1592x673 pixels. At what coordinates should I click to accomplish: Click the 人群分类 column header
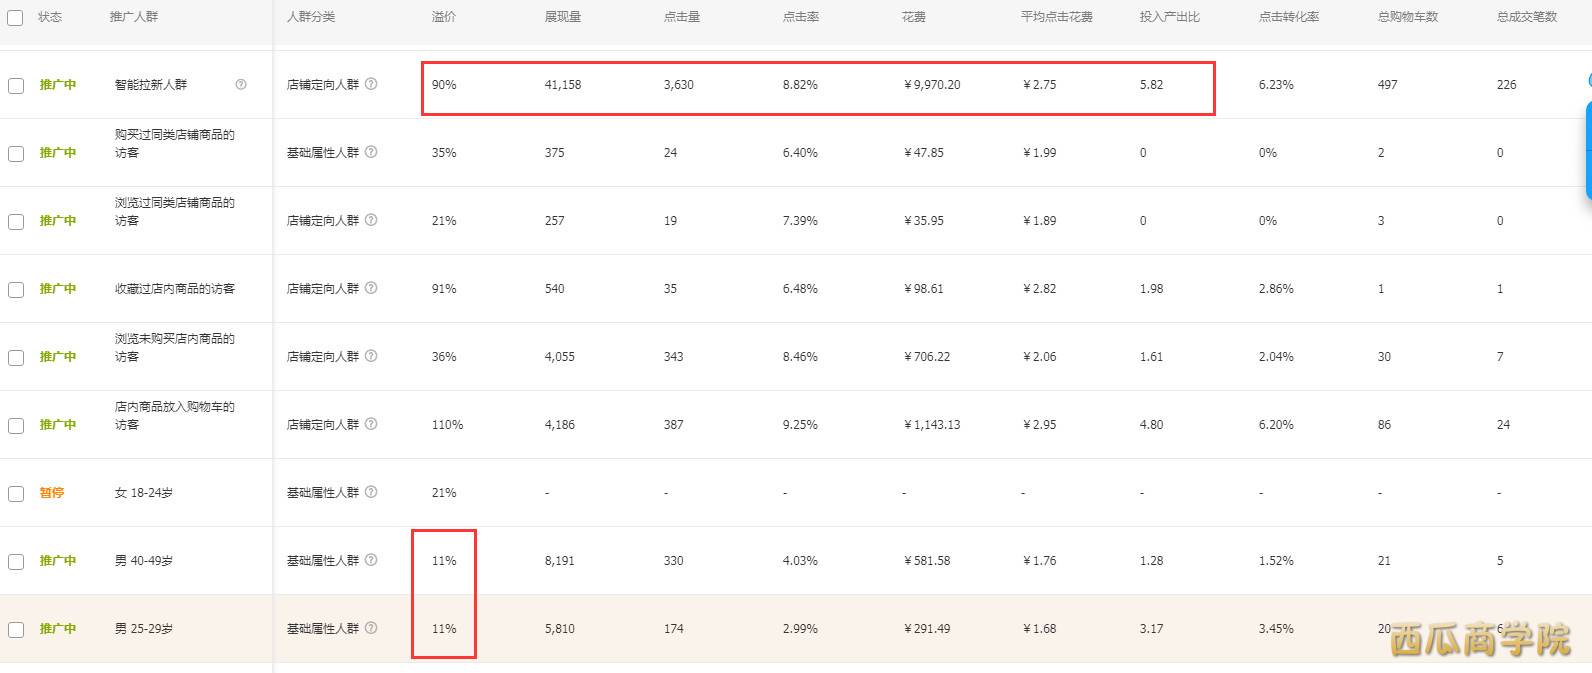pos(311,17)
